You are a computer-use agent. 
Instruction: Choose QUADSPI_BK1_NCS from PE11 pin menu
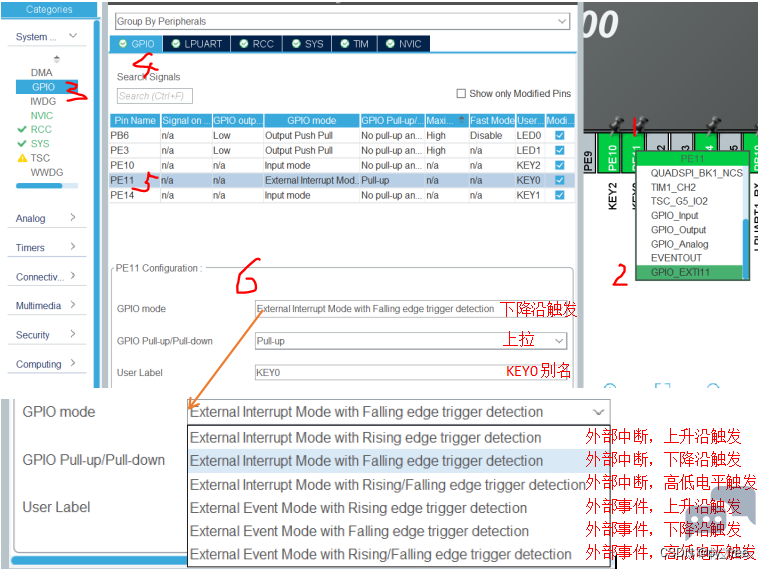tap(696, 173)
